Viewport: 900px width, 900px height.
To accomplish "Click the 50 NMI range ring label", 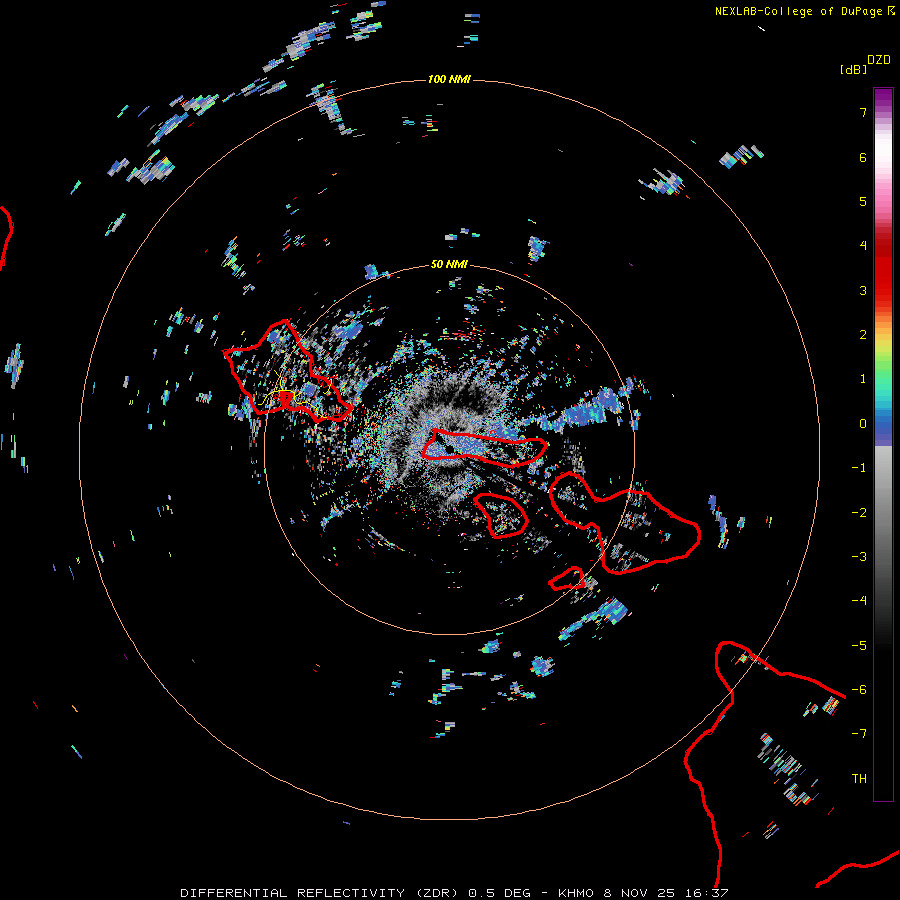I will click(449, 264).
